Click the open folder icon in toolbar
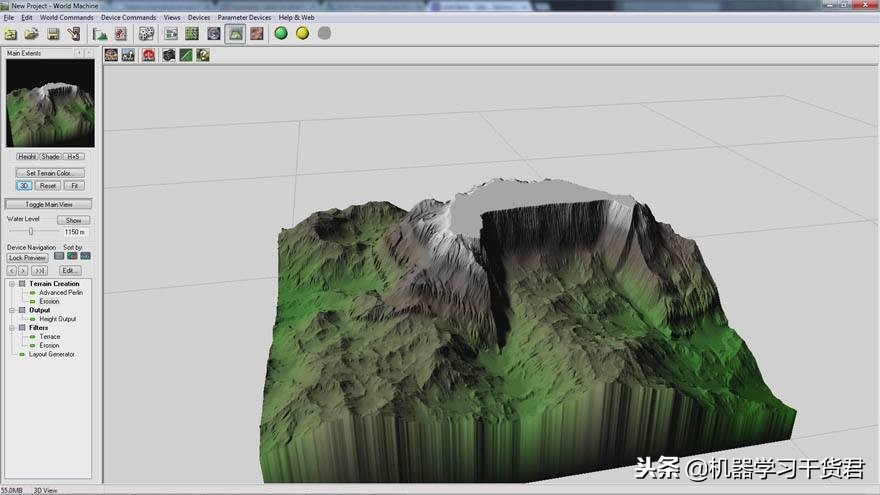The image size is (880, 495). coord(32,34)
